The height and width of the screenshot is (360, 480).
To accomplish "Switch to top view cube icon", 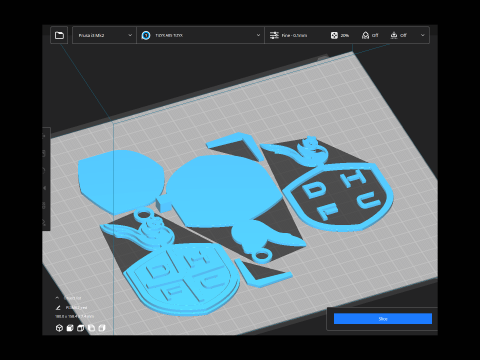I will pyautogui.click(x=81, y=328).
